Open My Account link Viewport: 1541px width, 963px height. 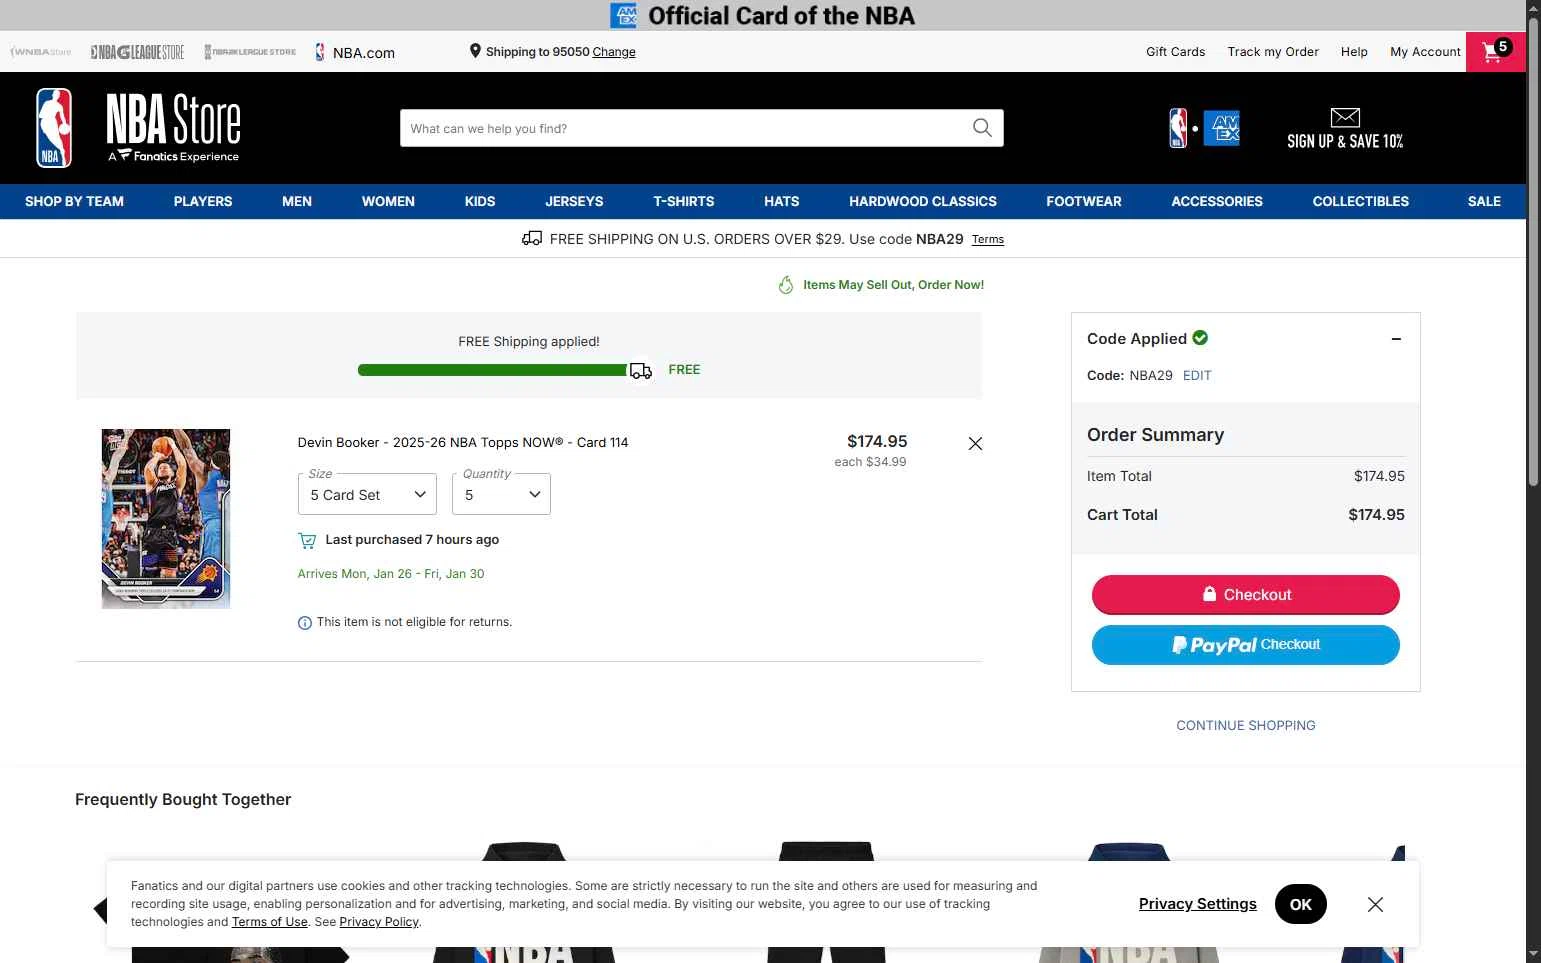pos(1426,52)
